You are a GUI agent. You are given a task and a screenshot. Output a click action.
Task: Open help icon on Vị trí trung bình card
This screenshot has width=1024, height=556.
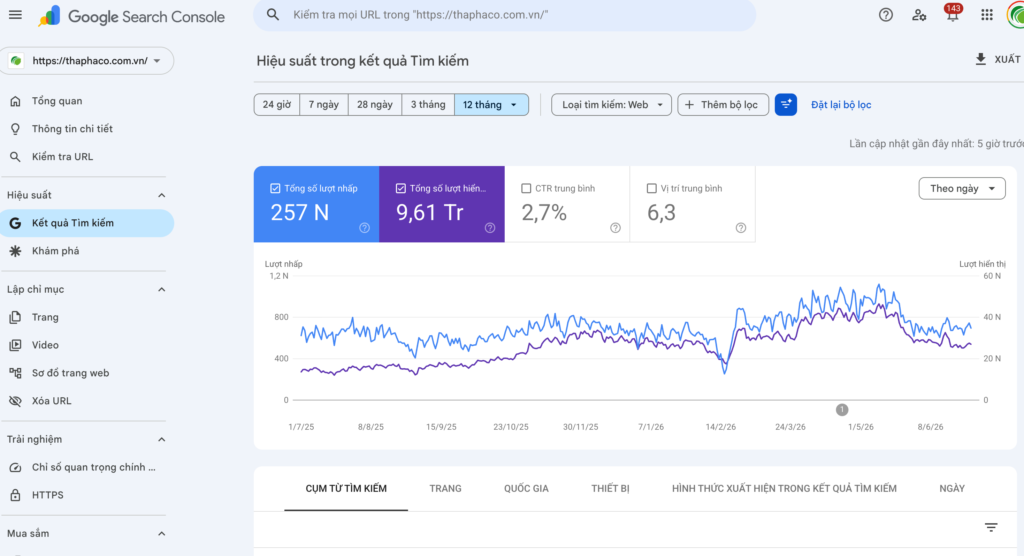[x=741, y=228]
